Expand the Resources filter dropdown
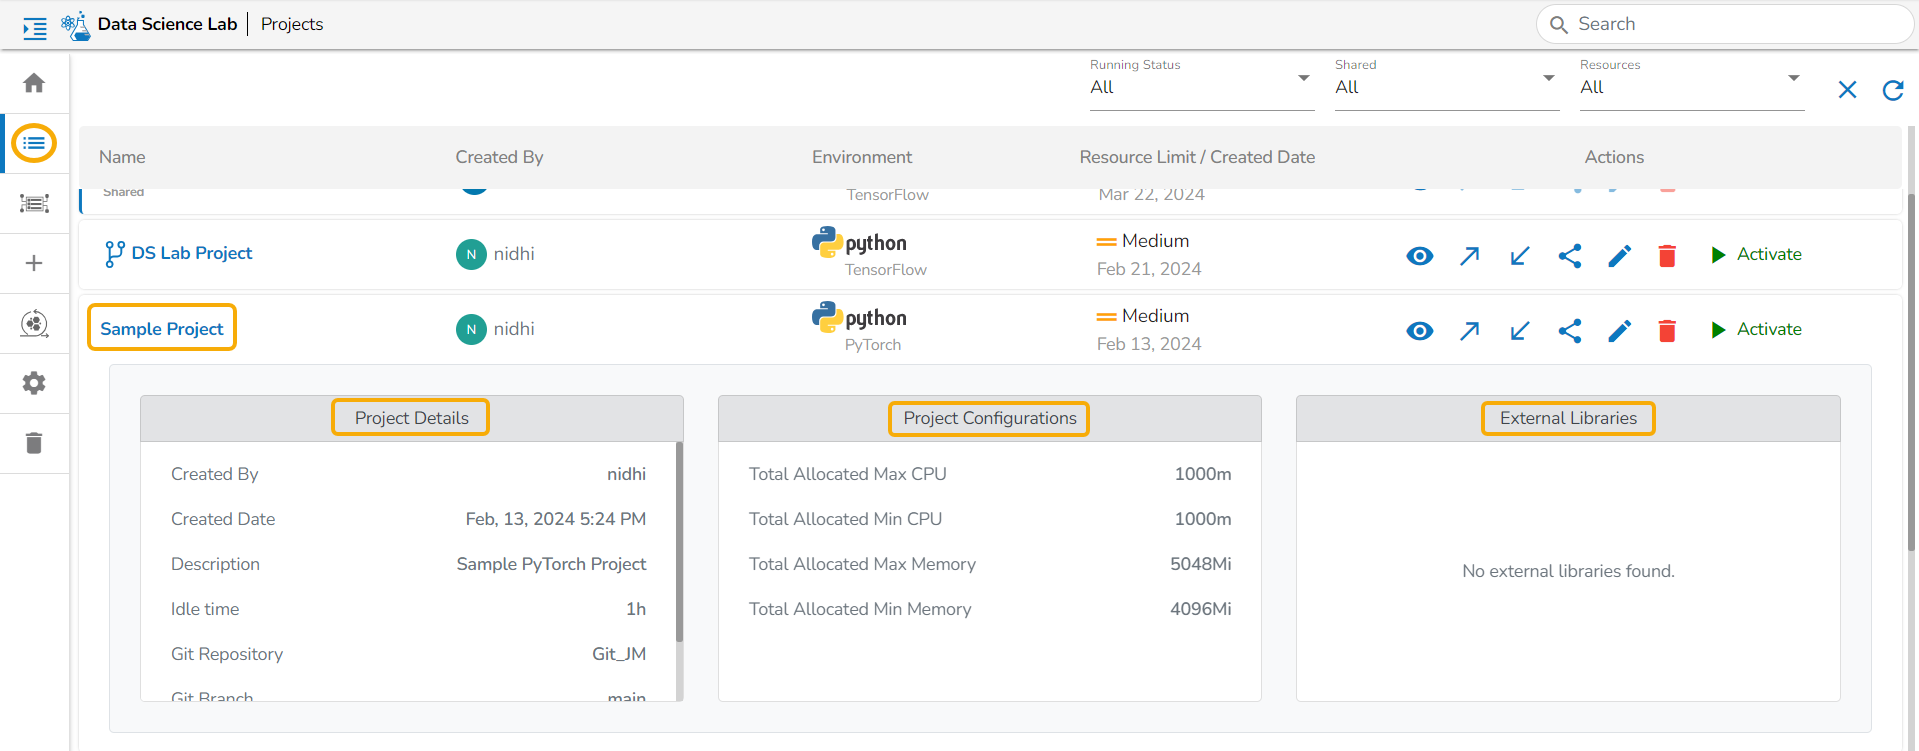The image size is (1919, 751). [x=1690, y=87]
